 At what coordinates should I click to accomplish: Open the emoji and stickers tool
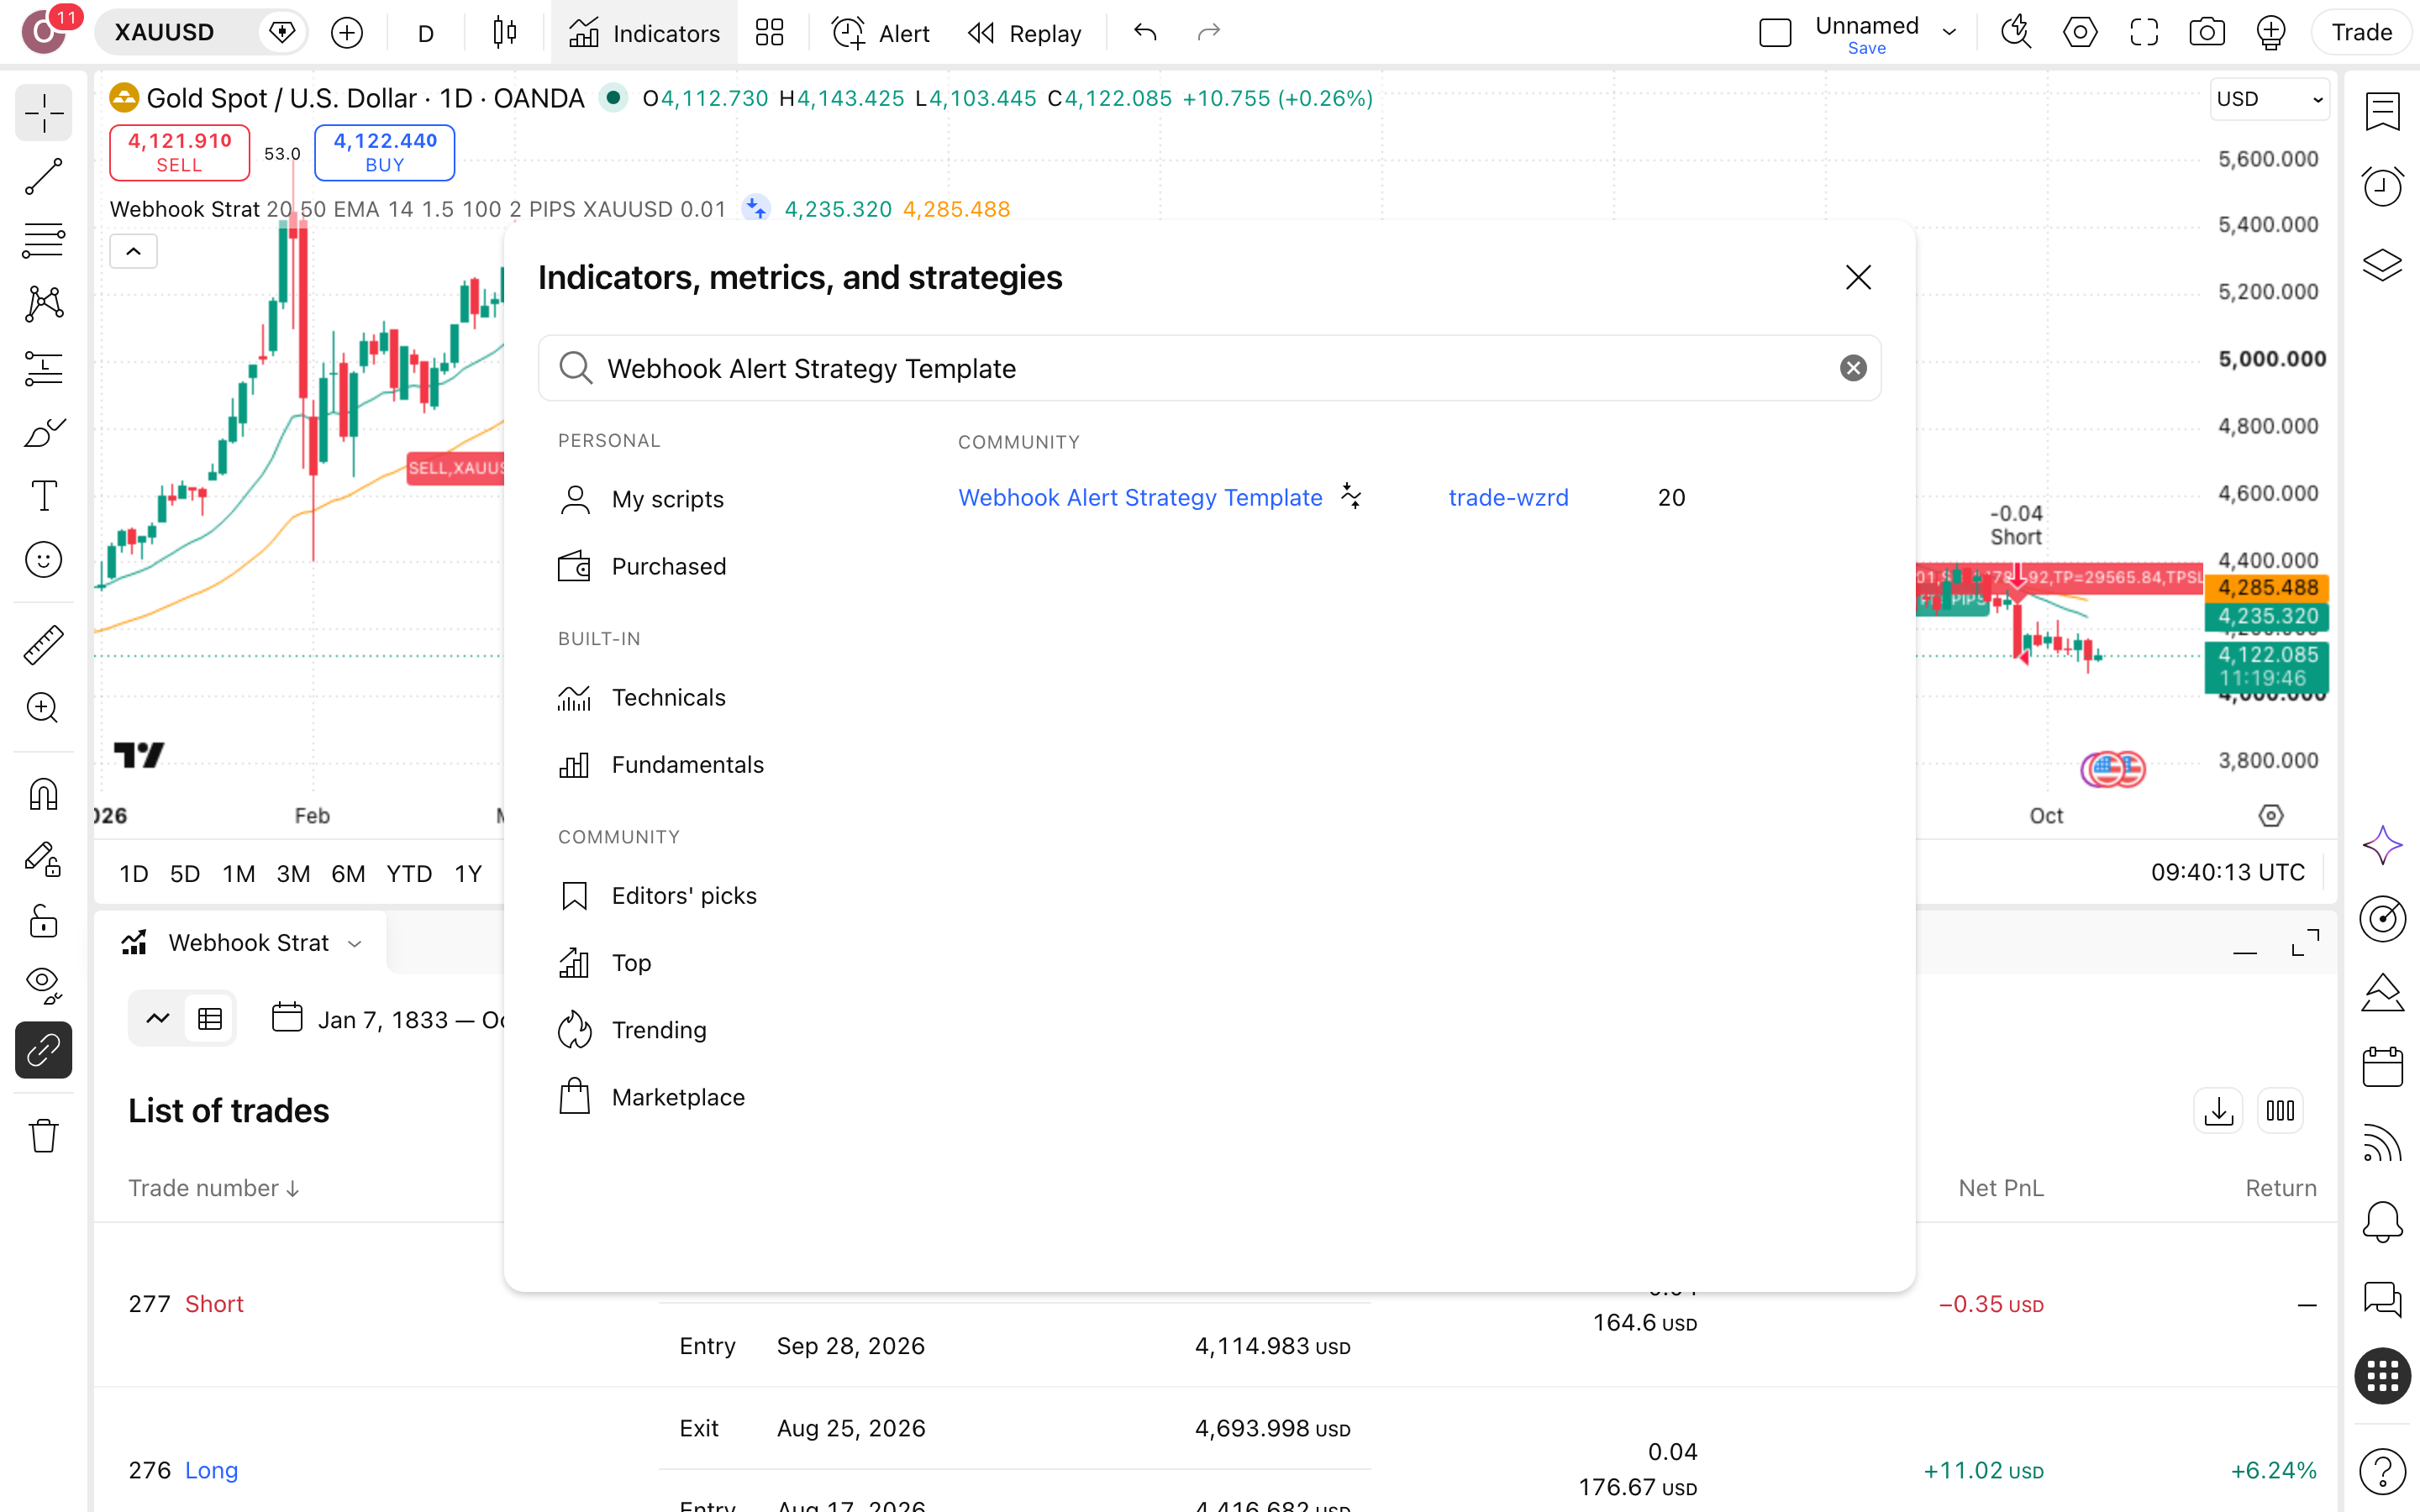click(x=43, y=560)
